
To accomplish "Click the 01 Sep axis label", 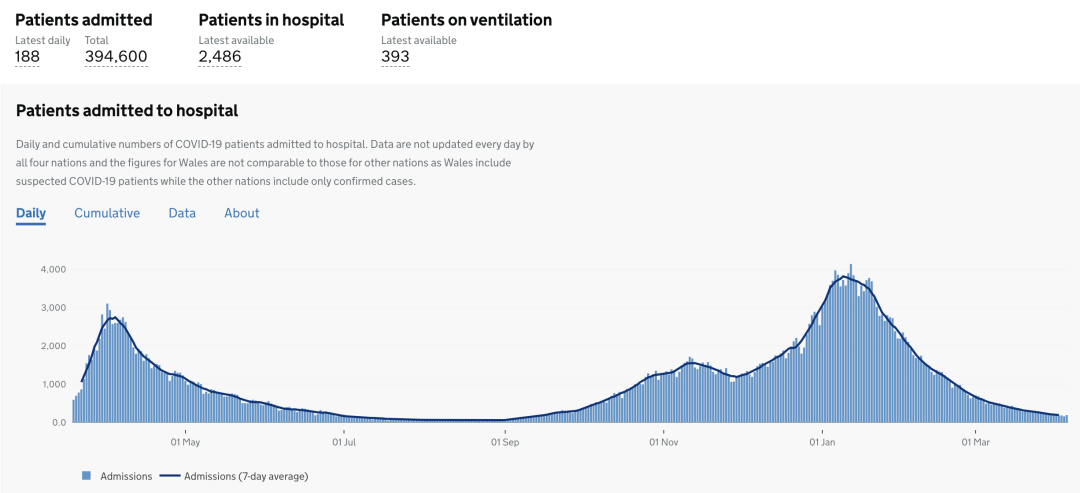I will (x=505, y=441).
